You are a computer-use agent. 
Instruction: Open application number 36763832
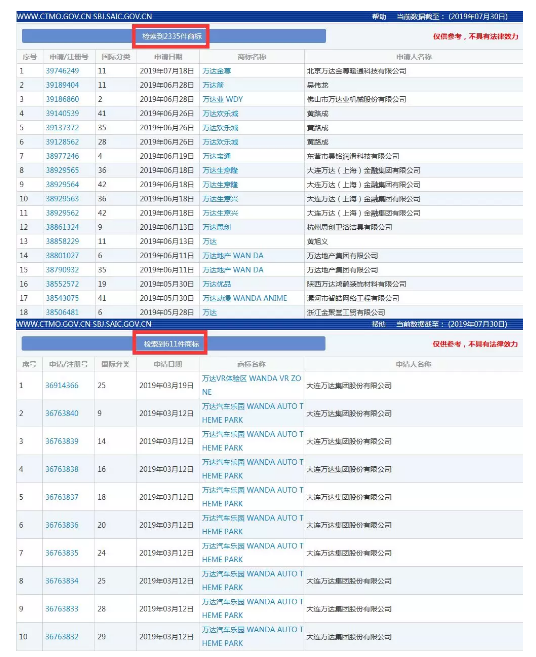click(62, 637)
